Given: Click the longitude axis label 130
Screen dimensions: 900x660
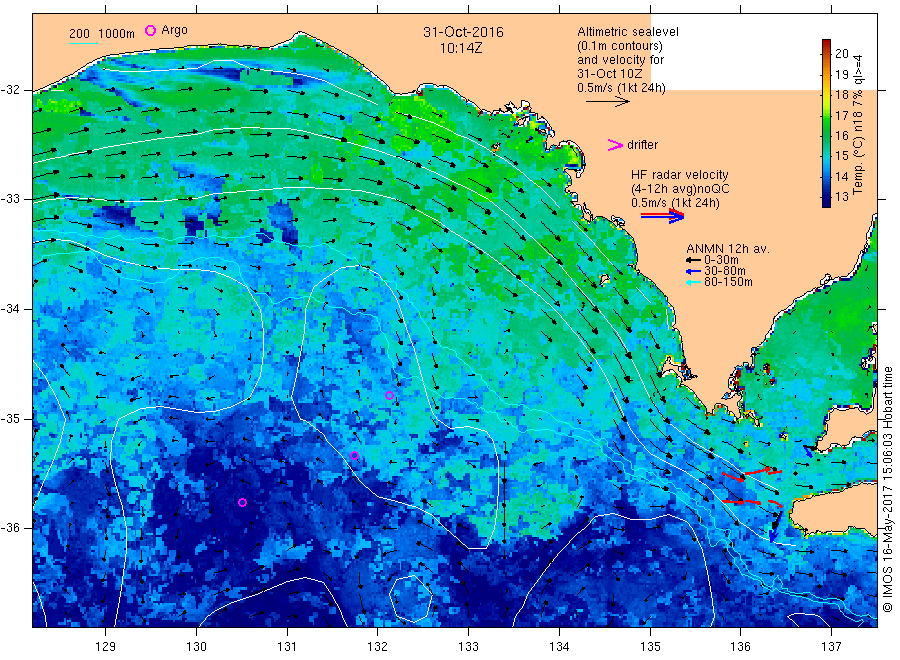Looking at the screenshot, I should [196, 647].
